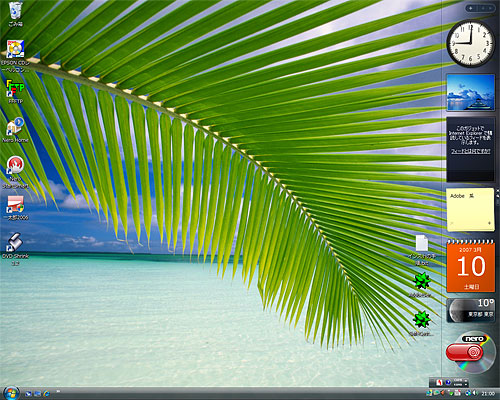Launch Internet Explorer from quick launch

click(x=47, y=394)
